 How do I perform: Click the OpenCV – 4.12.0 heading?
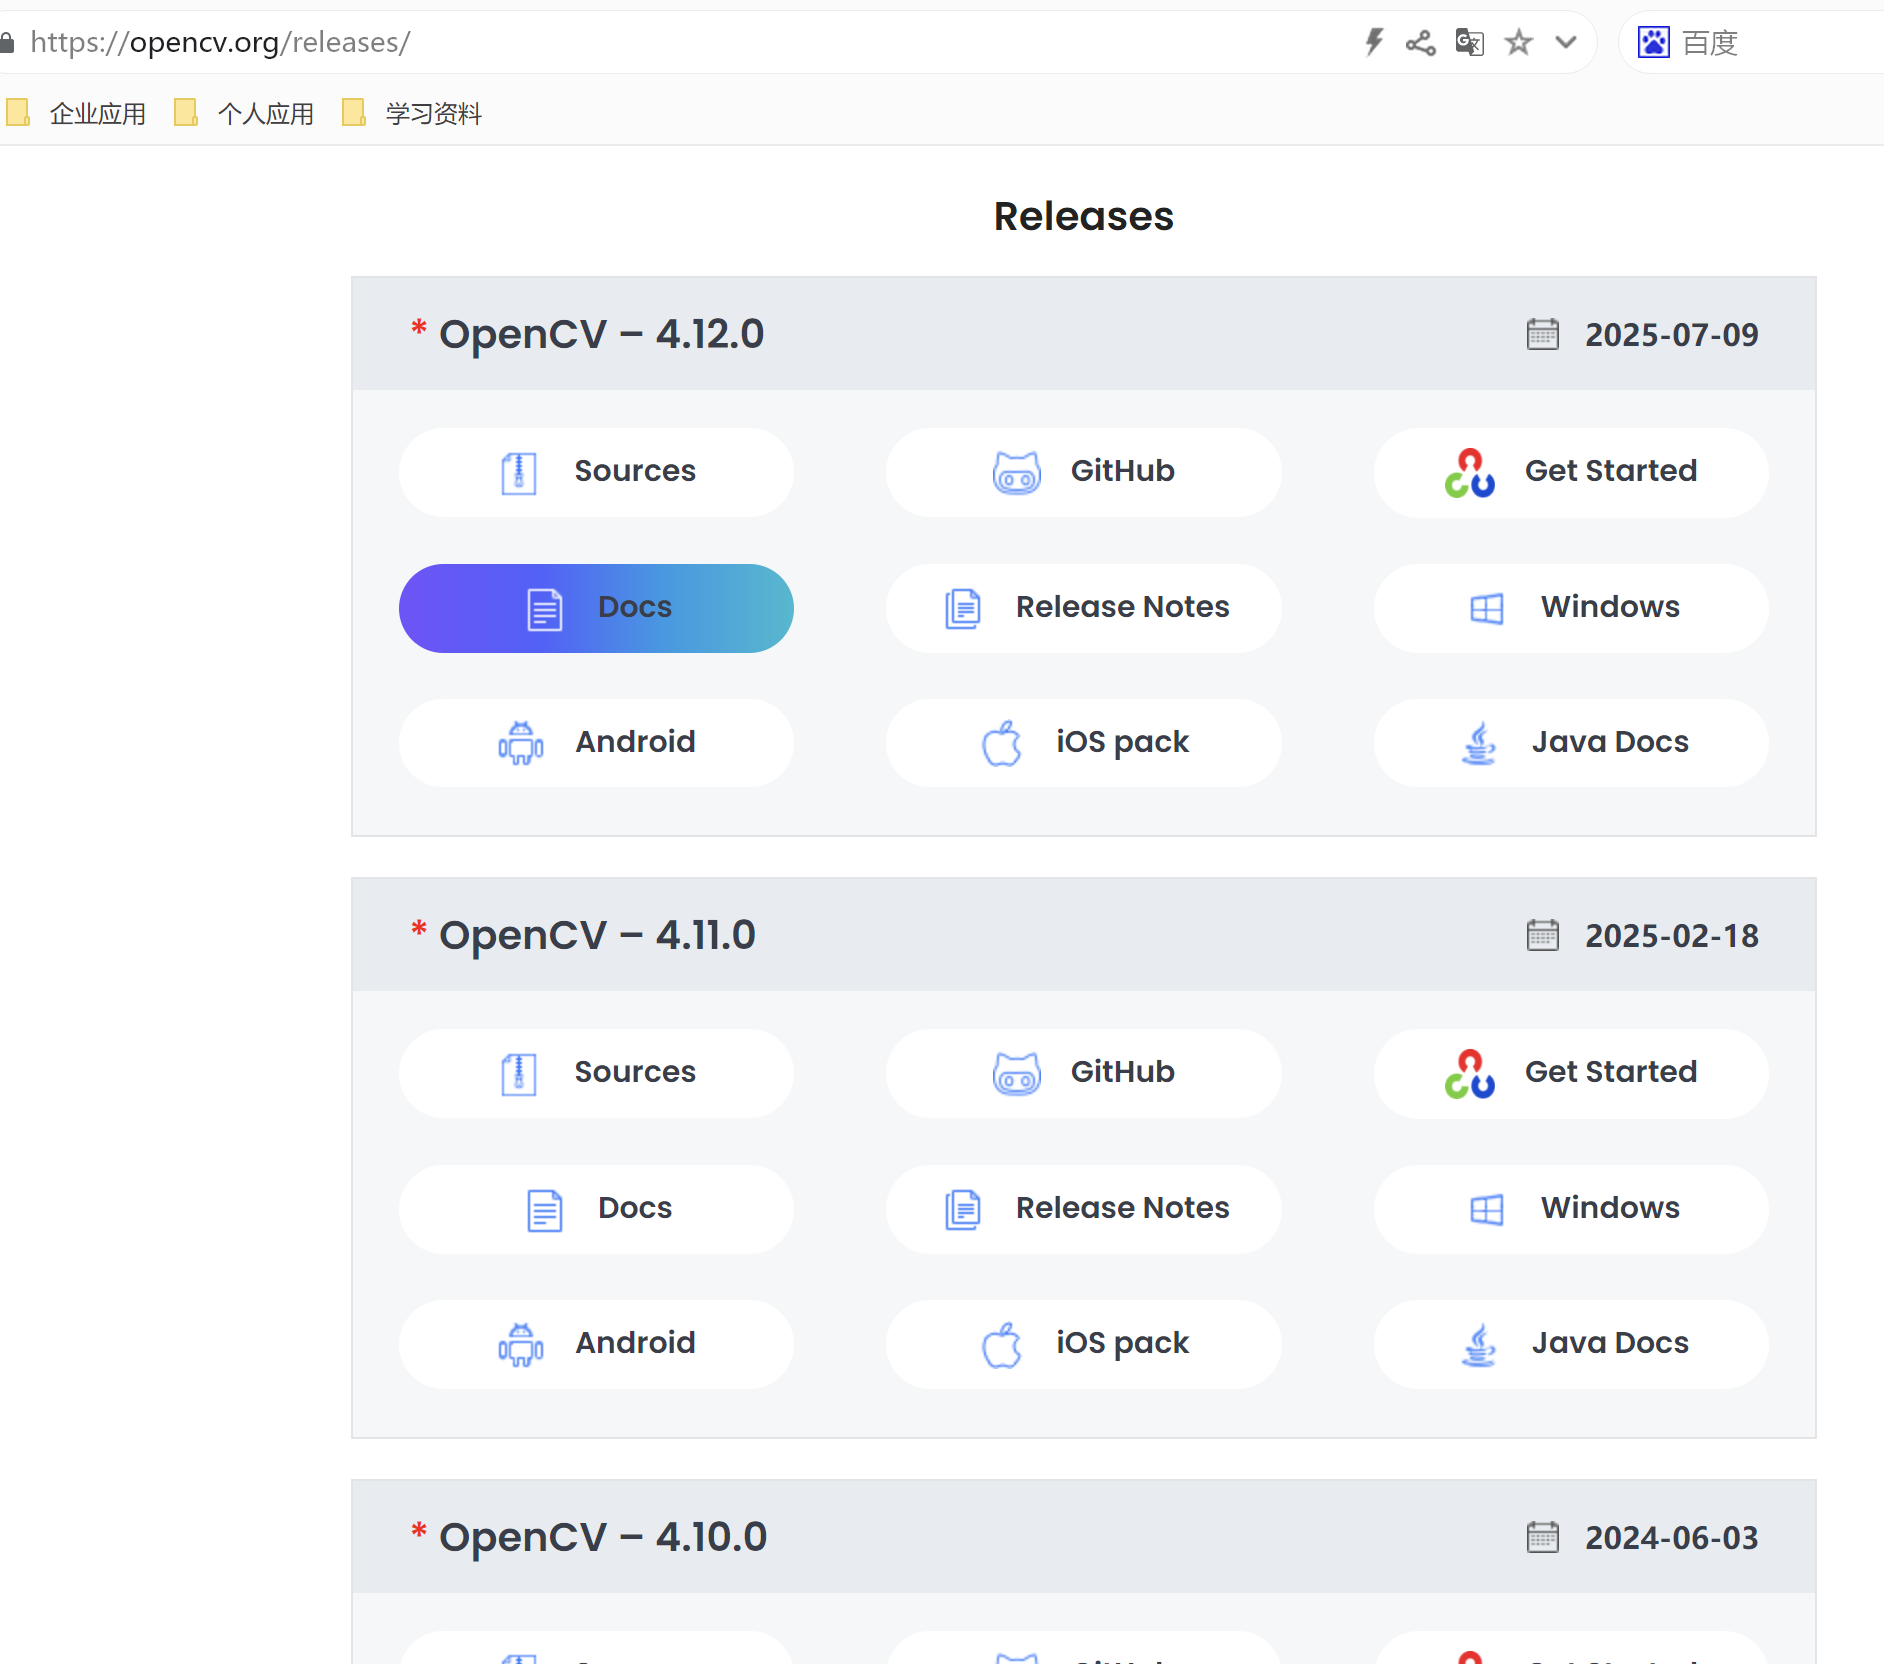(x=601, y=334)
